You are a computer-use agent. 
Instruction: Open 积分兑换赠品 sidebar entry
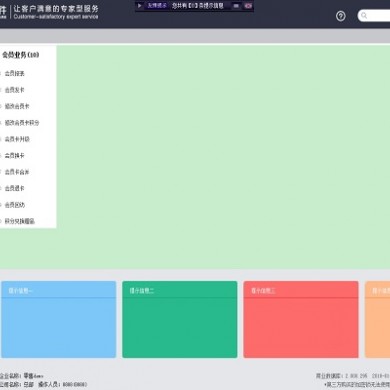coord(19,221)
